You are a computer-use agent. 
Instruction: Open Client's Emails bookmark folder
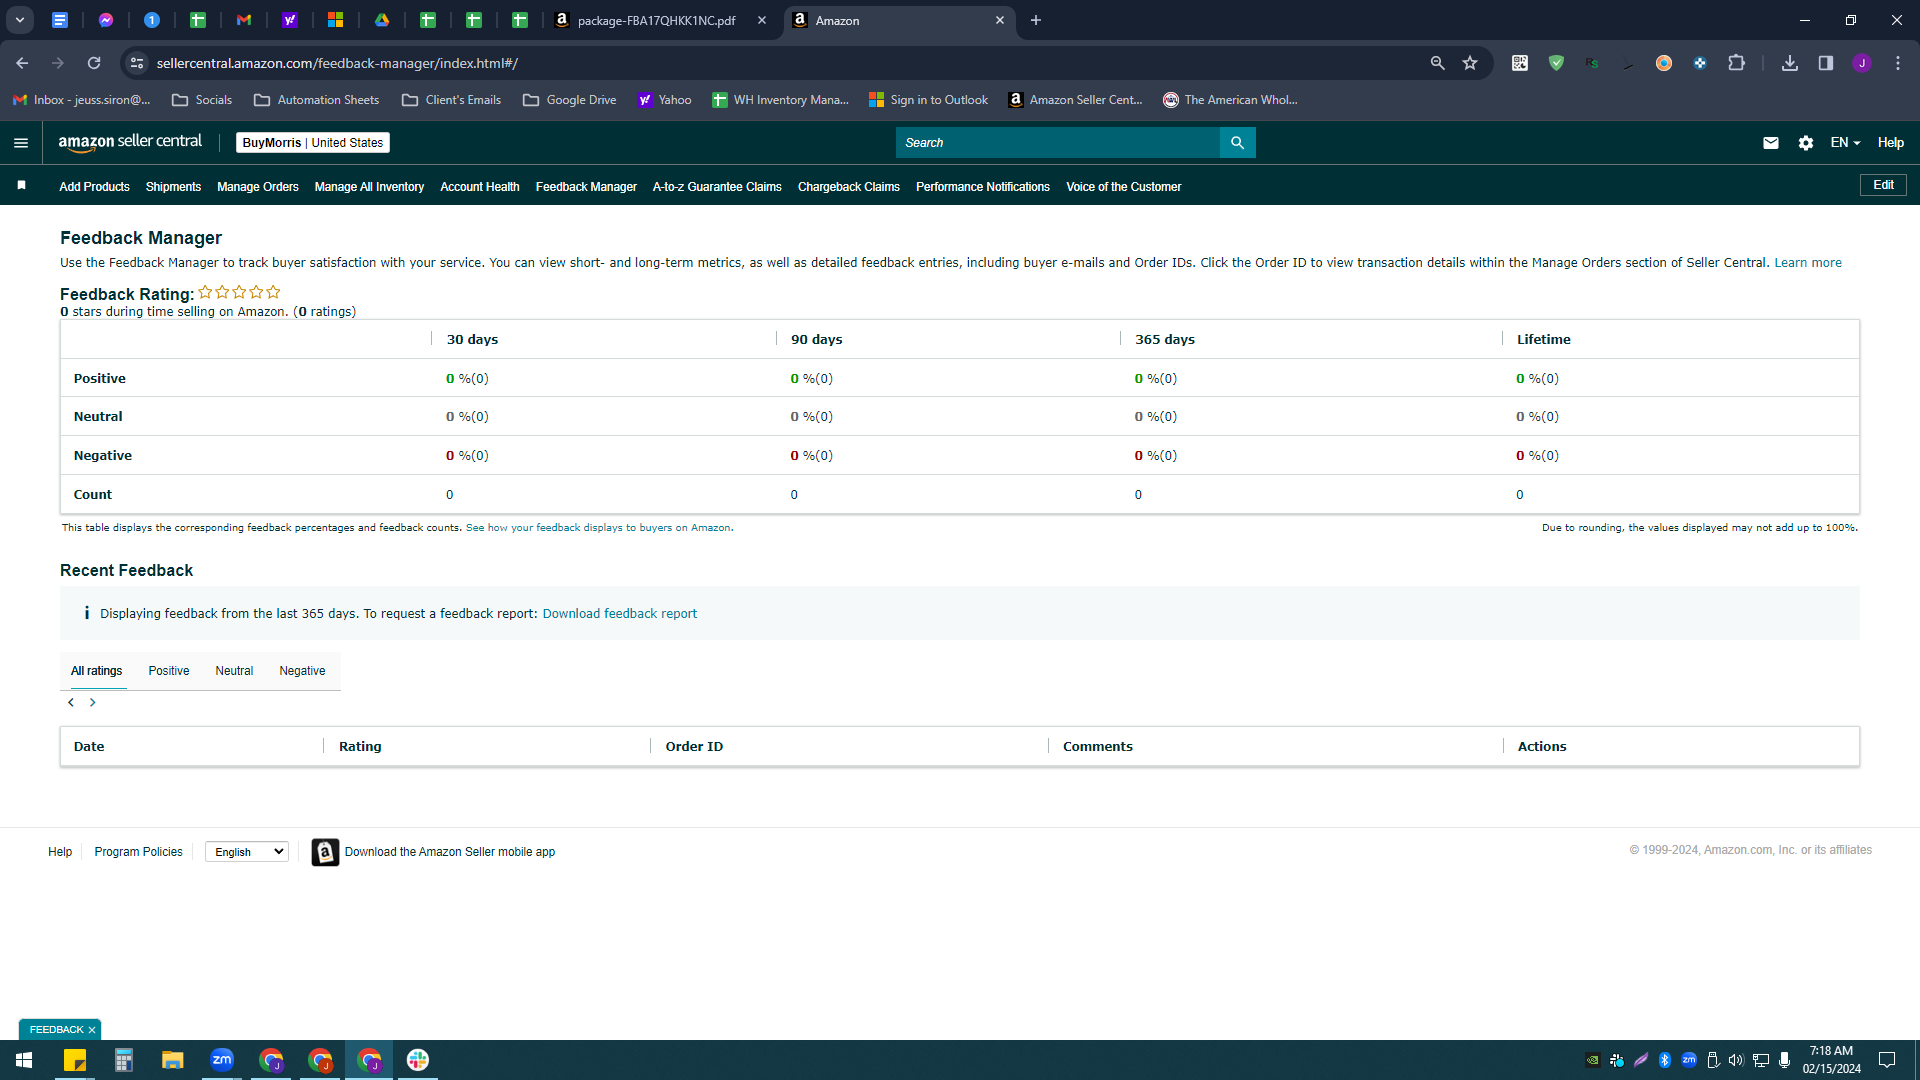pyautogui.click(x=452, y=100)
